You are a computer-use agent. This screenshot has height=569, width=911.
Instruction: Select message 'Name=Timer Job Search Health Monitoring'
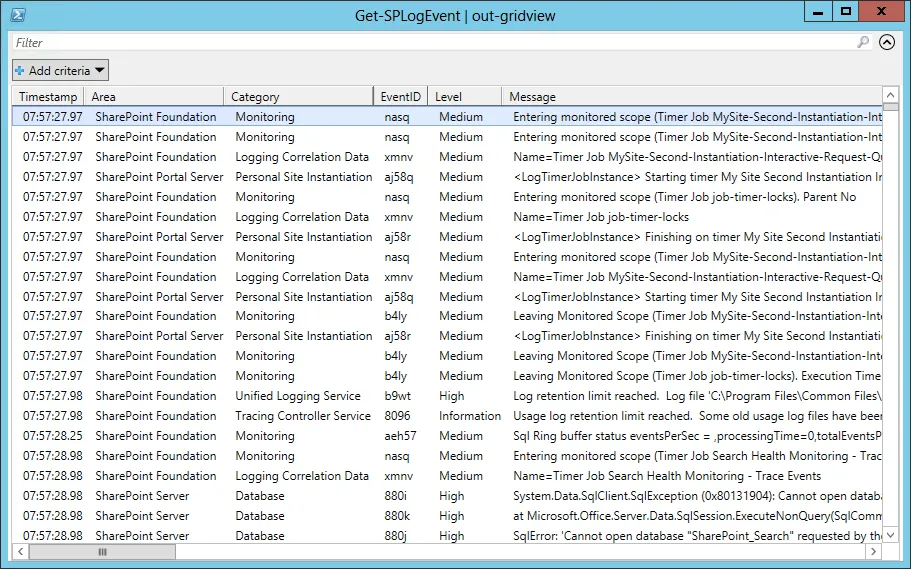click(667, 476)
